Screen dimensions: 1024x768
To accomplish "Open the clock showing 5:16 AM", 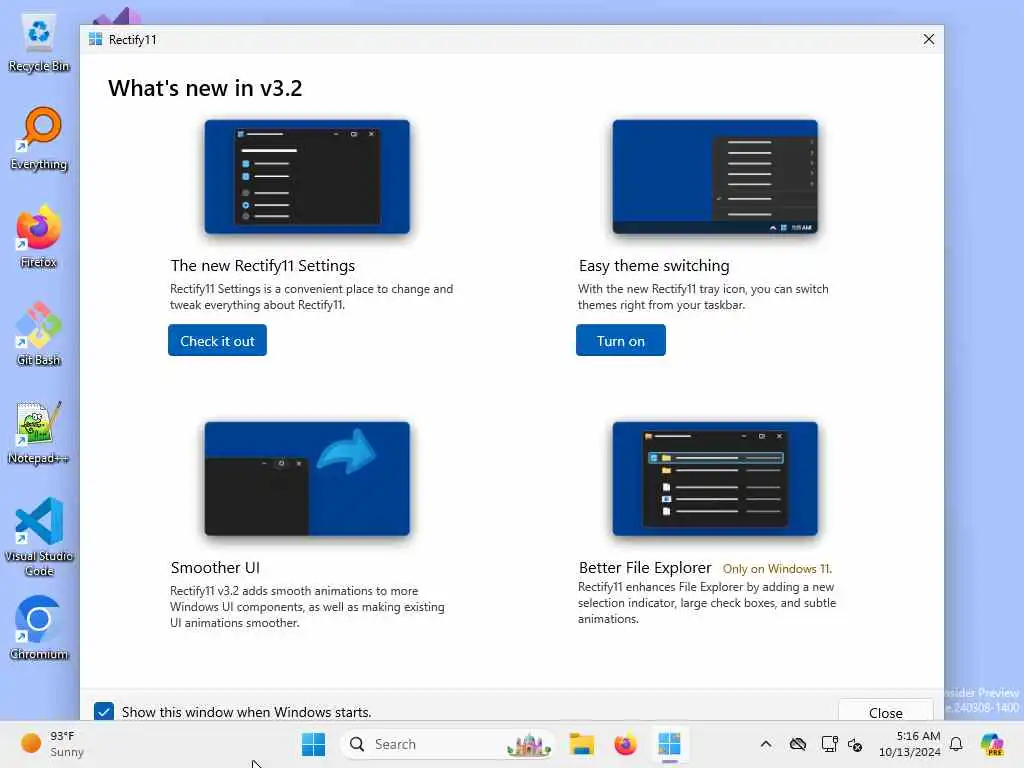I will click(909, 744).
